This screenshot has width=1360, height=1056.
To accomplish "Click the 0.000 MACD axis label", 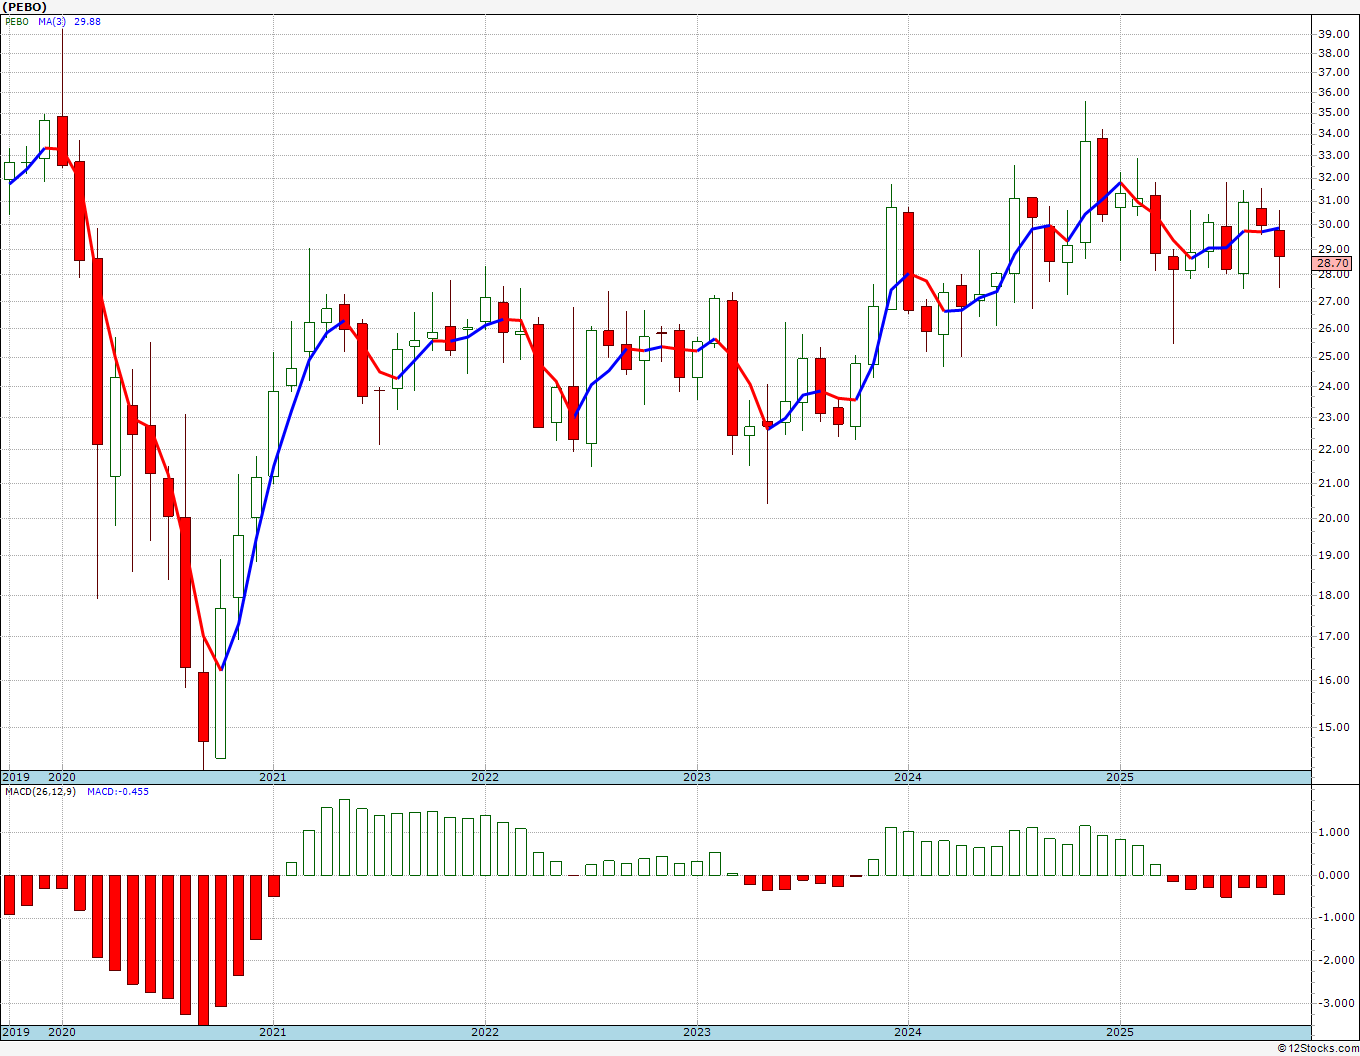I will (x=1333, y=875).
